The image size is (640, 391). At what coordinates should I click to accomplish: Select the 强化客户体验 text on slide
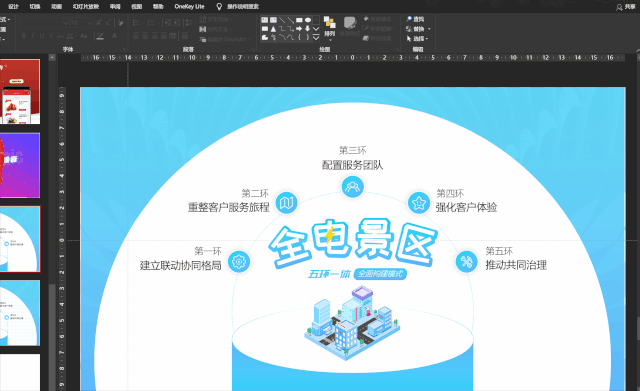pyautogui.click(x=466, y=207)
